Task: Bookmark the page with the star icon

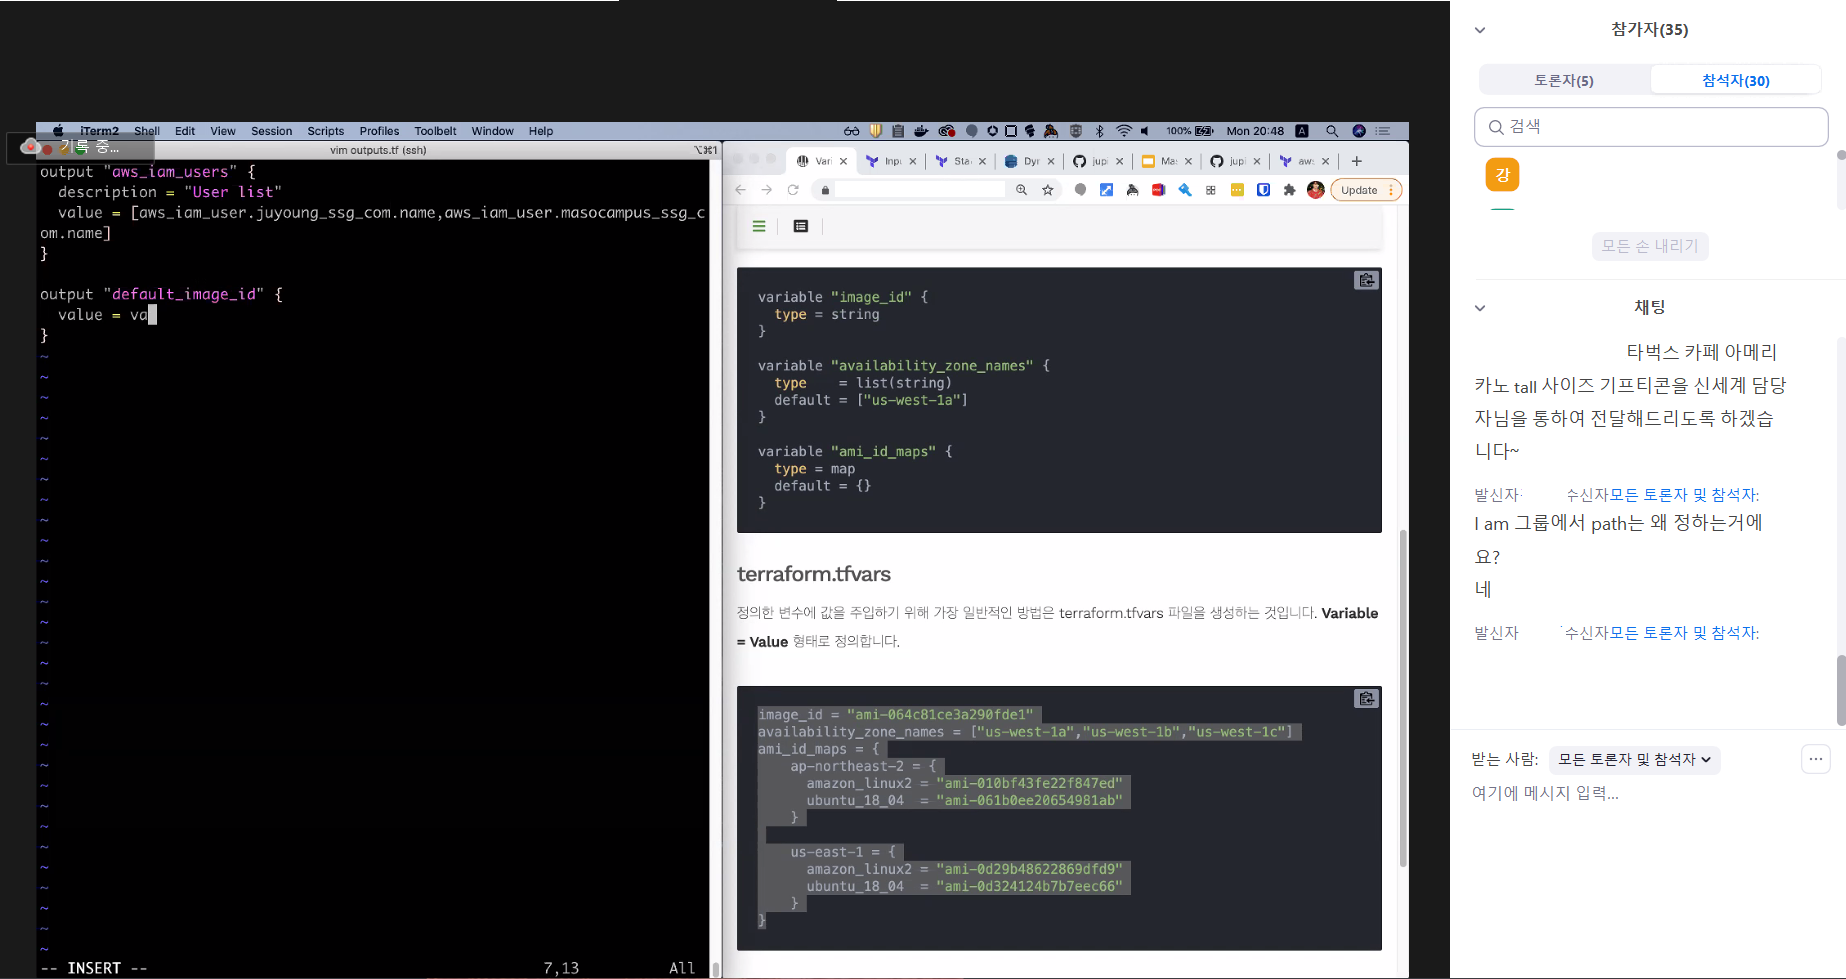Action: pos(1048,190)
